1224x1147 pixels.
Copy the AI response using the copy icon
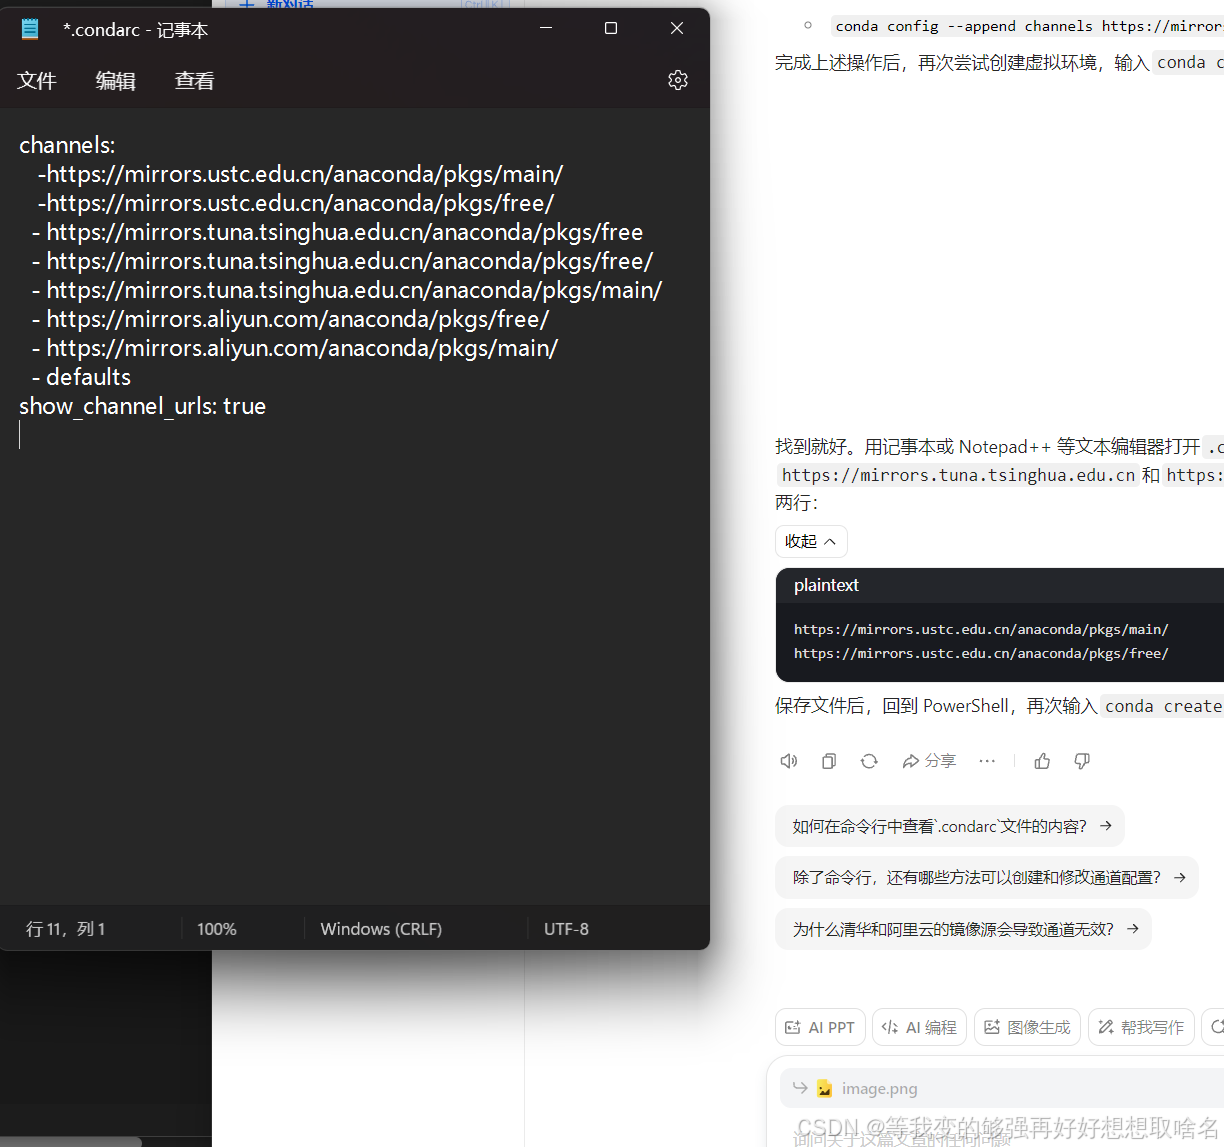(828, 761)
